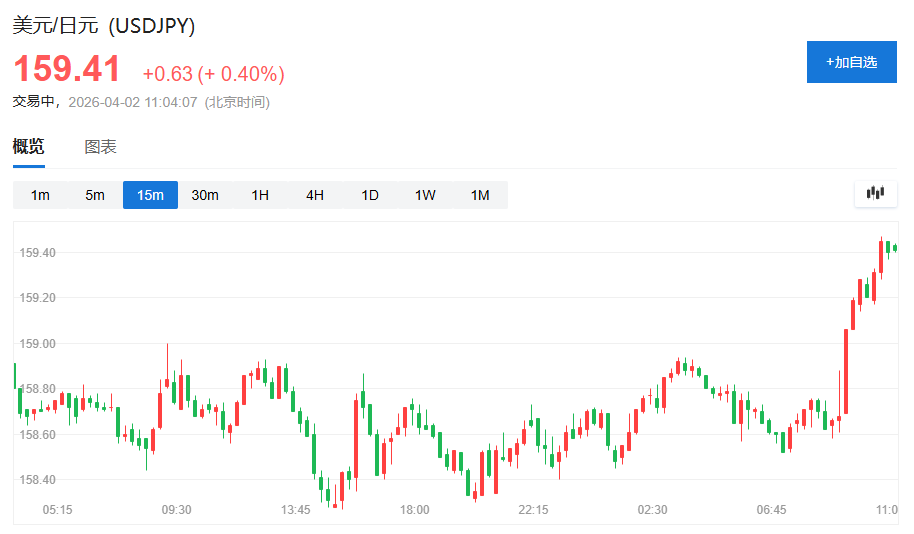Select the 30m timeframe

tap(205, 195)
